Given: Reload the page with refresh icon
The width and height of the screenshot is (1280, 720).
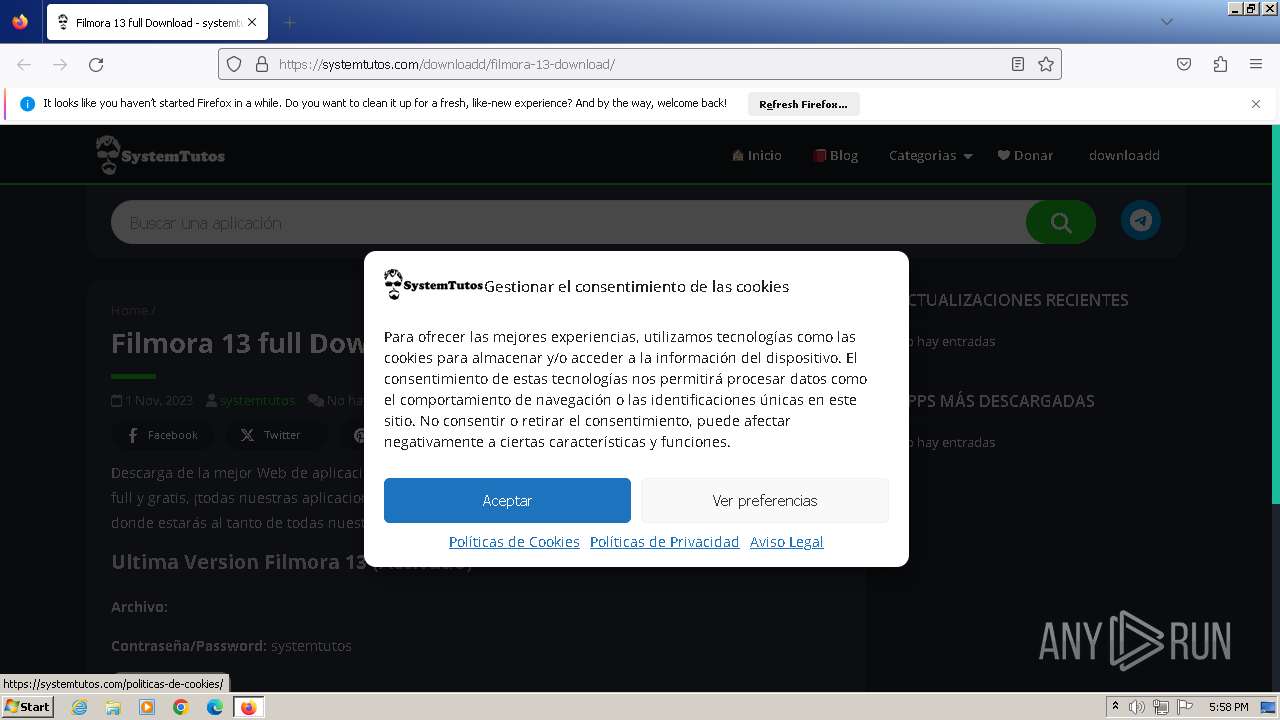Looking at the screenshot, I should (96, 64).
